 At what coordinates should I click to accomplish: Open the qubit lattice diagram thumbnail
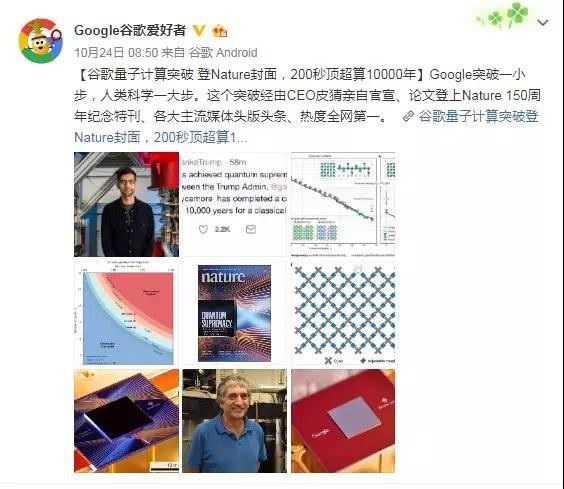[343, 313]
